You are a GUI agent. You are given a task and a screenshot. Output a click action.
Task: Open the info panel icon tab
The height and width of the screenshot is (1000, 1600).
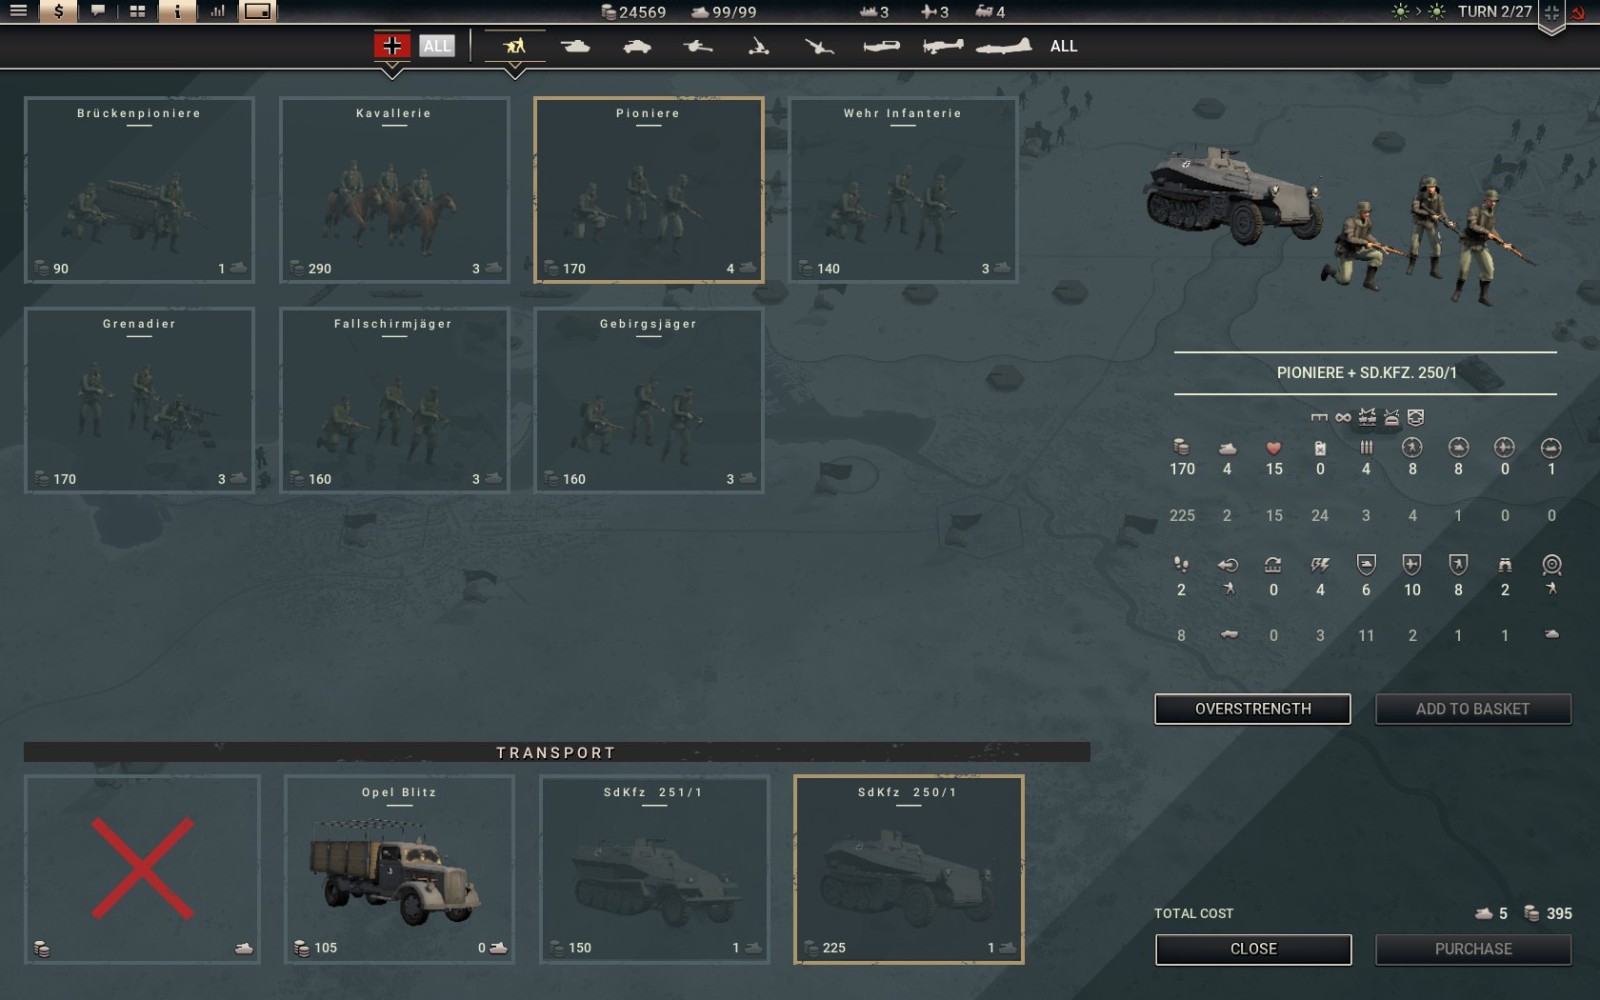point(177,11)
